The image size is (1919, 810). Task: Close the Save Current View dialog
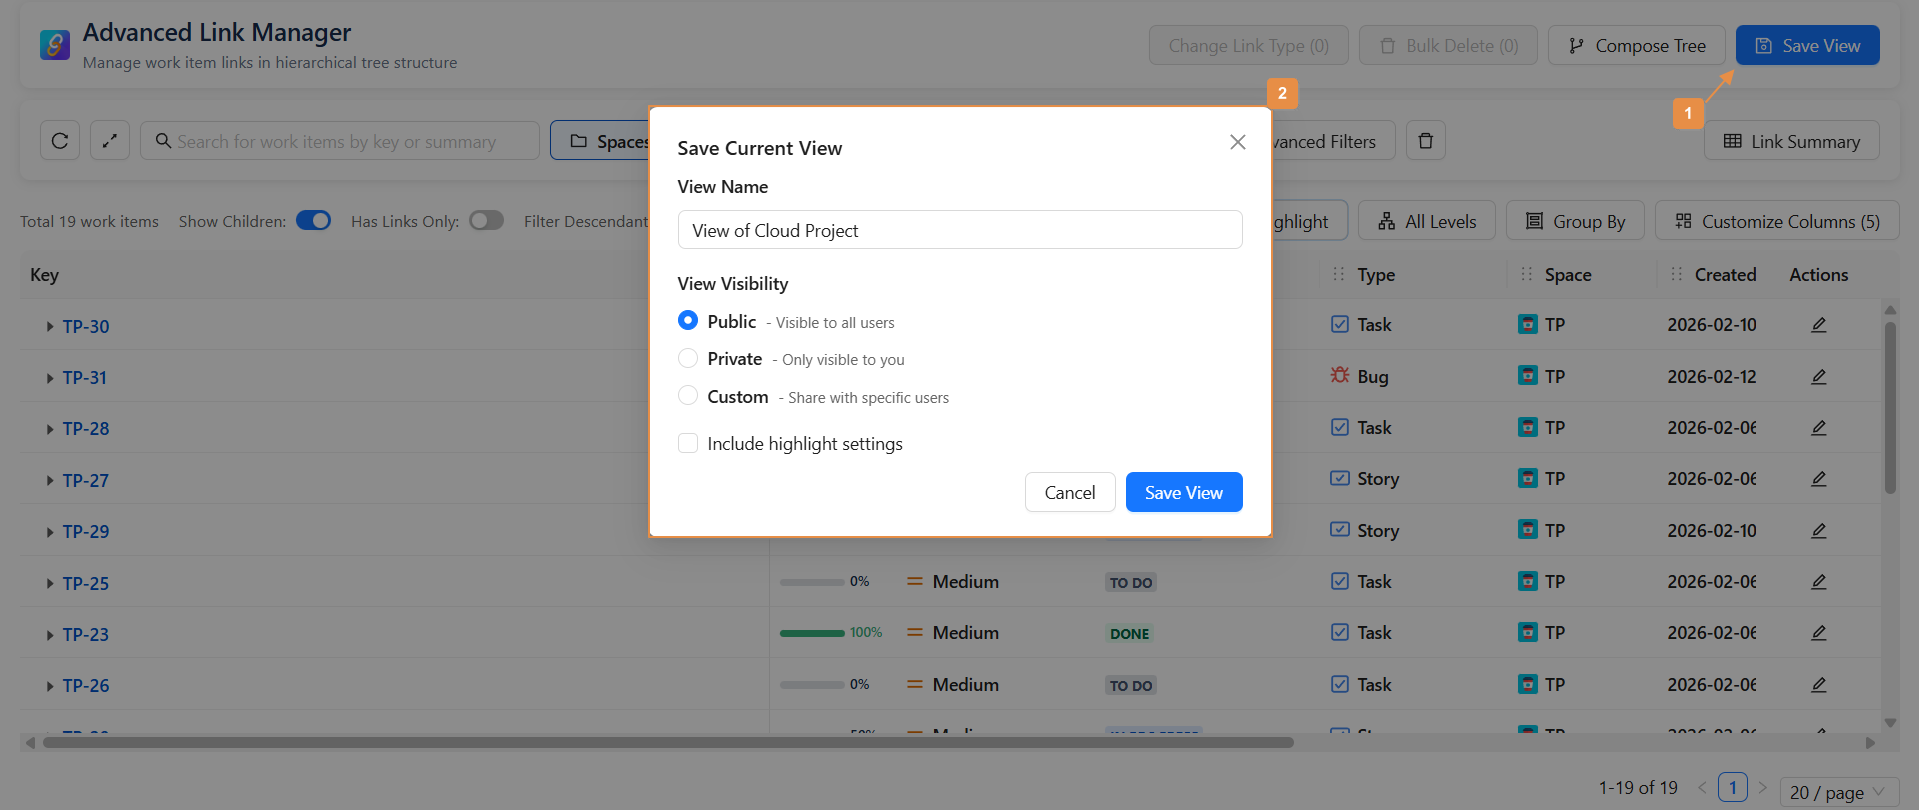[x=1238, y=142]
